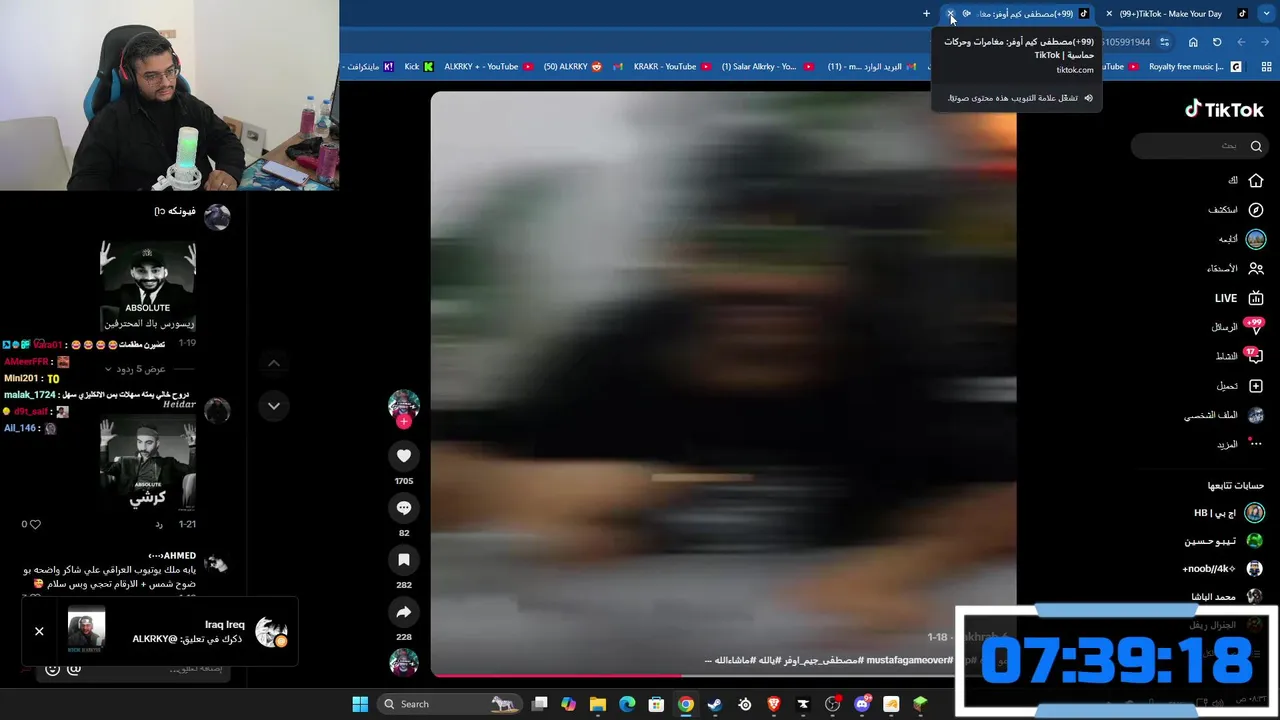Open the البريد الوارد Gmail bookmark
The width and height of the screenshot is (1280, 720).
click(872, 67)
